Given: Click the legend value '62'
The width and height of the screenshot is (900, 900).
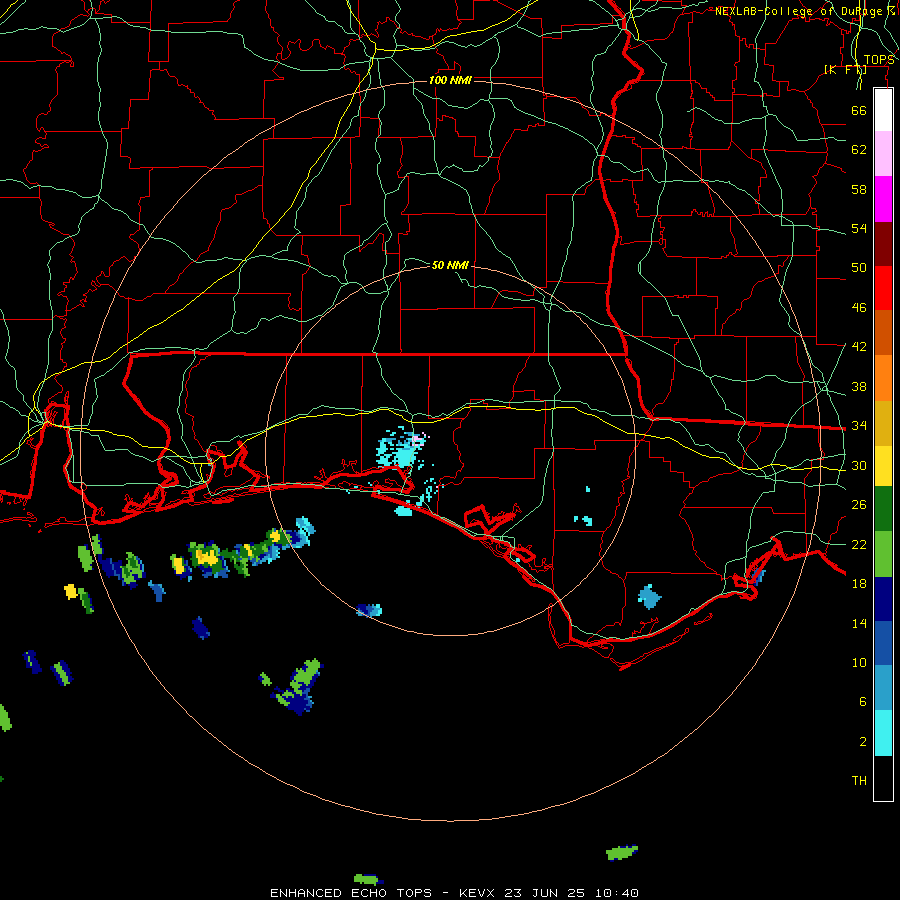Looking at the screenshot, I should tap(859, 150).
